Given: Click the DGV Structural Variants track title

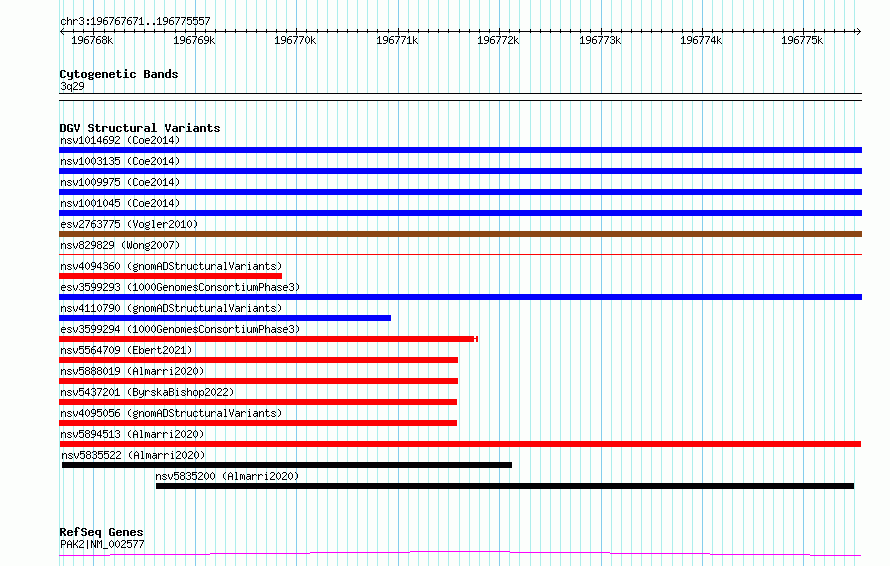Looking at the screenshot, I should tap(140, 128).
